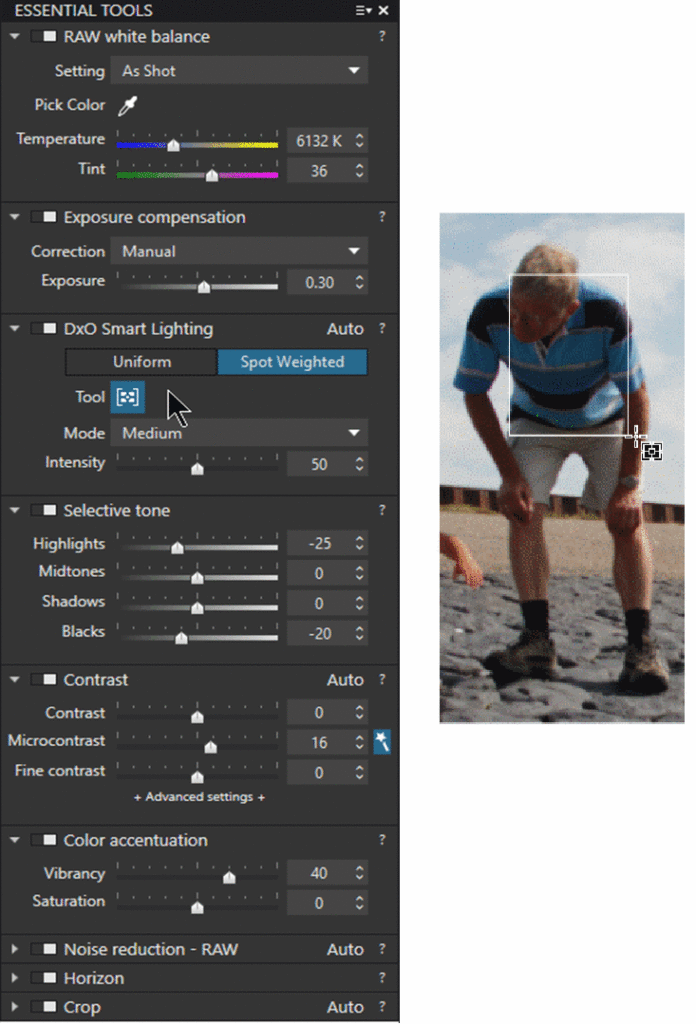Click Auto for the Contrast panel
Screen dimensions: 696x1024
tap(345, 680)
